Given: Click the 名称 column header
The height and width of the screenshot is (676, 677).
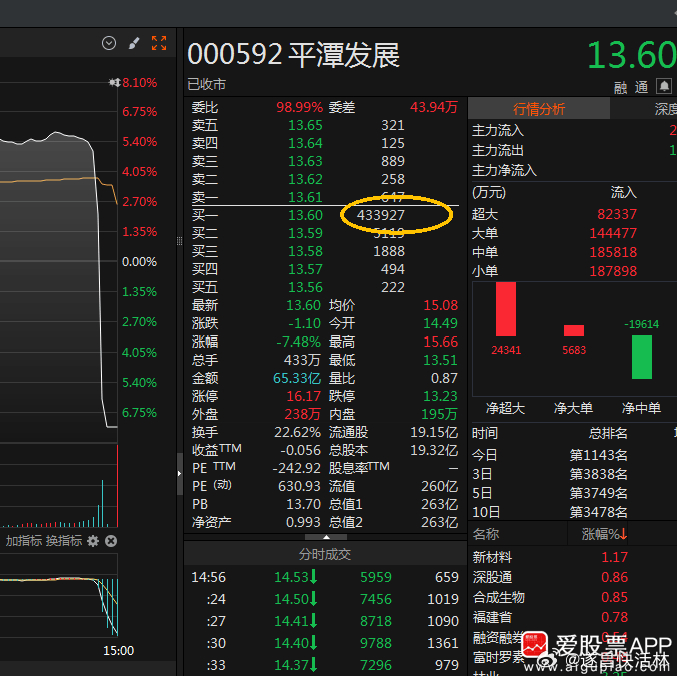Looking at the screenshot, I should (x=486, y=534).
